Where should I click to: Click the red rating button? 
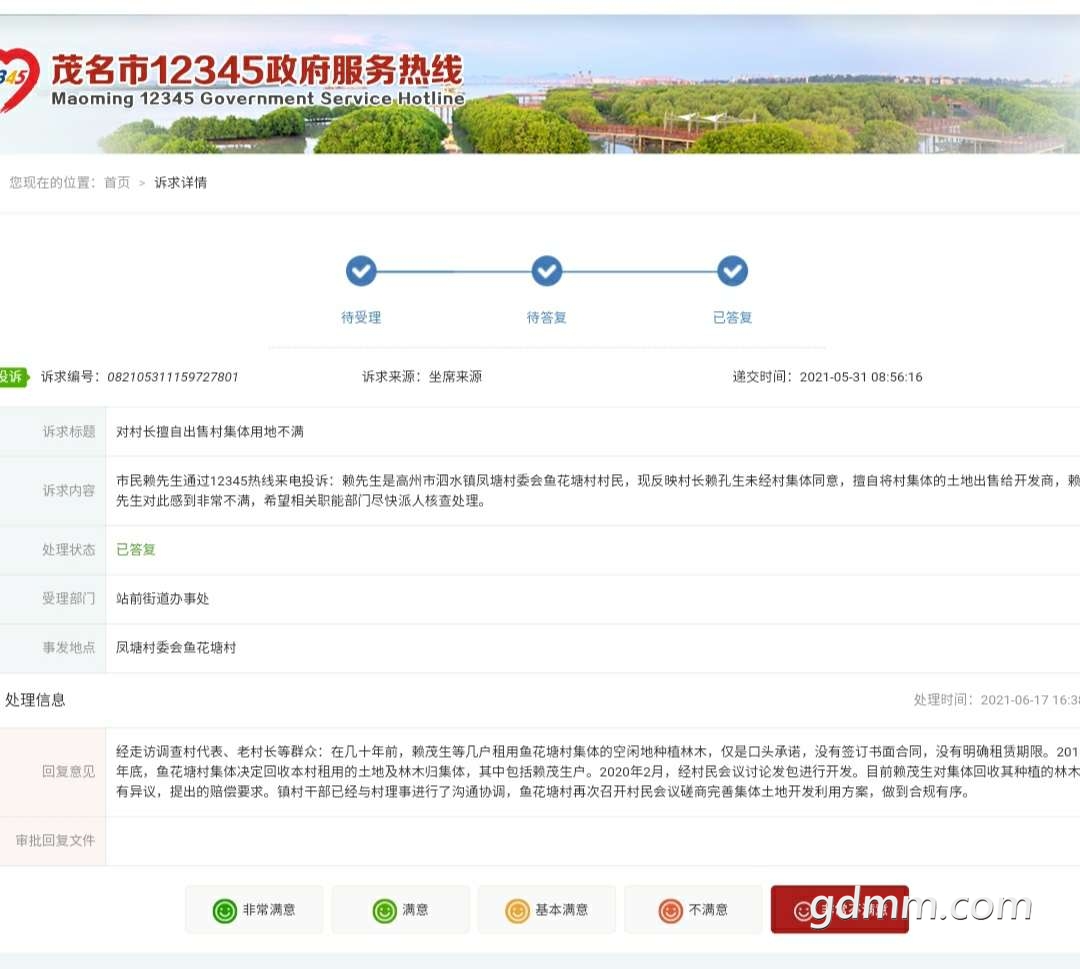(840, 910)
